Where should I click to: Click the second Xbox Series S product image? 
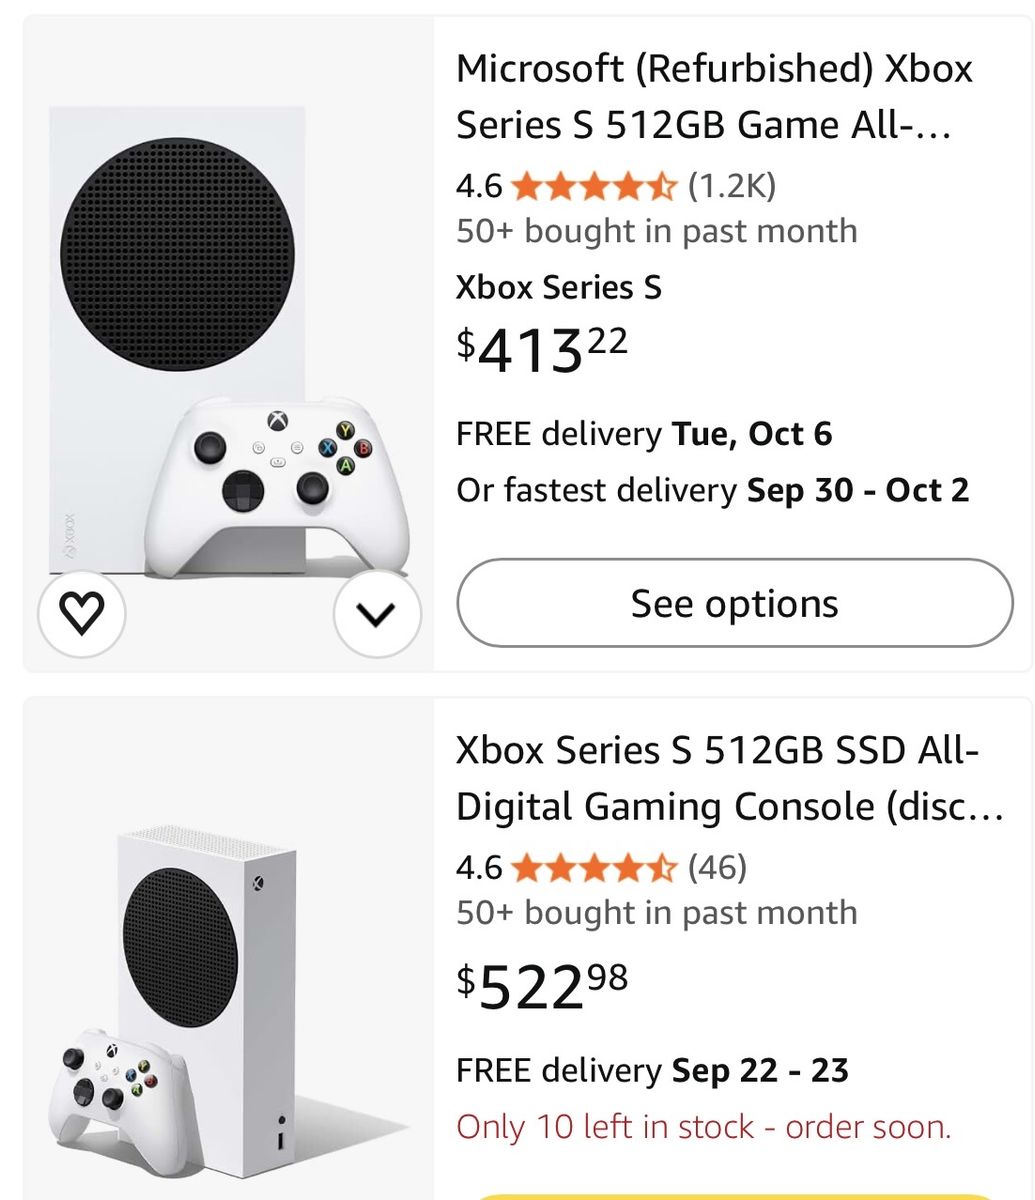click(x=228, y=1000)
